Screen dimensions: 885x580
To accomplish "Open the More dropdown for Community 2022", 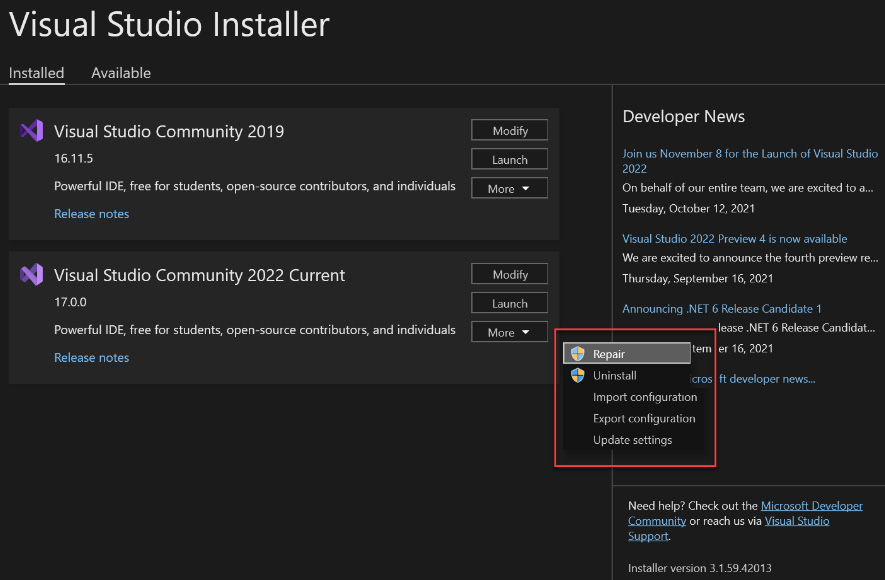I will pos(510,332).
